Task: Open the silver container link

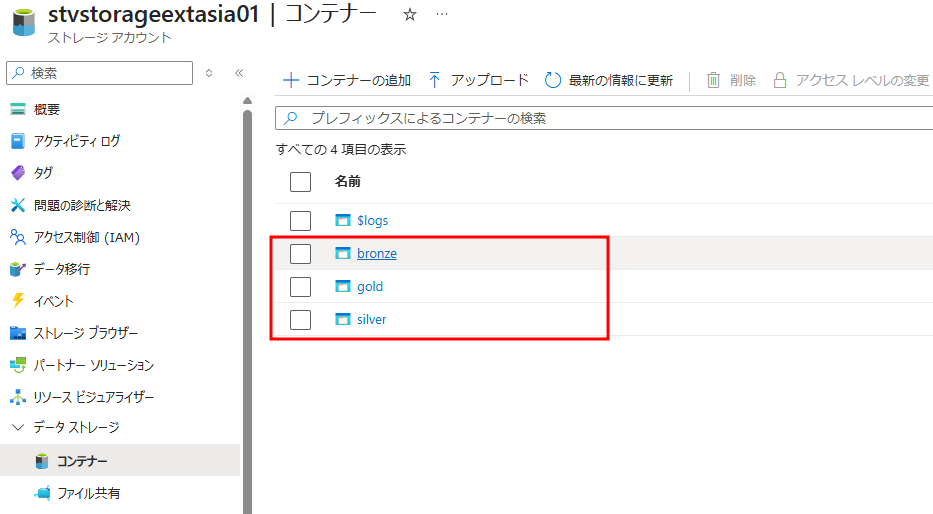Action: point(371,319)
